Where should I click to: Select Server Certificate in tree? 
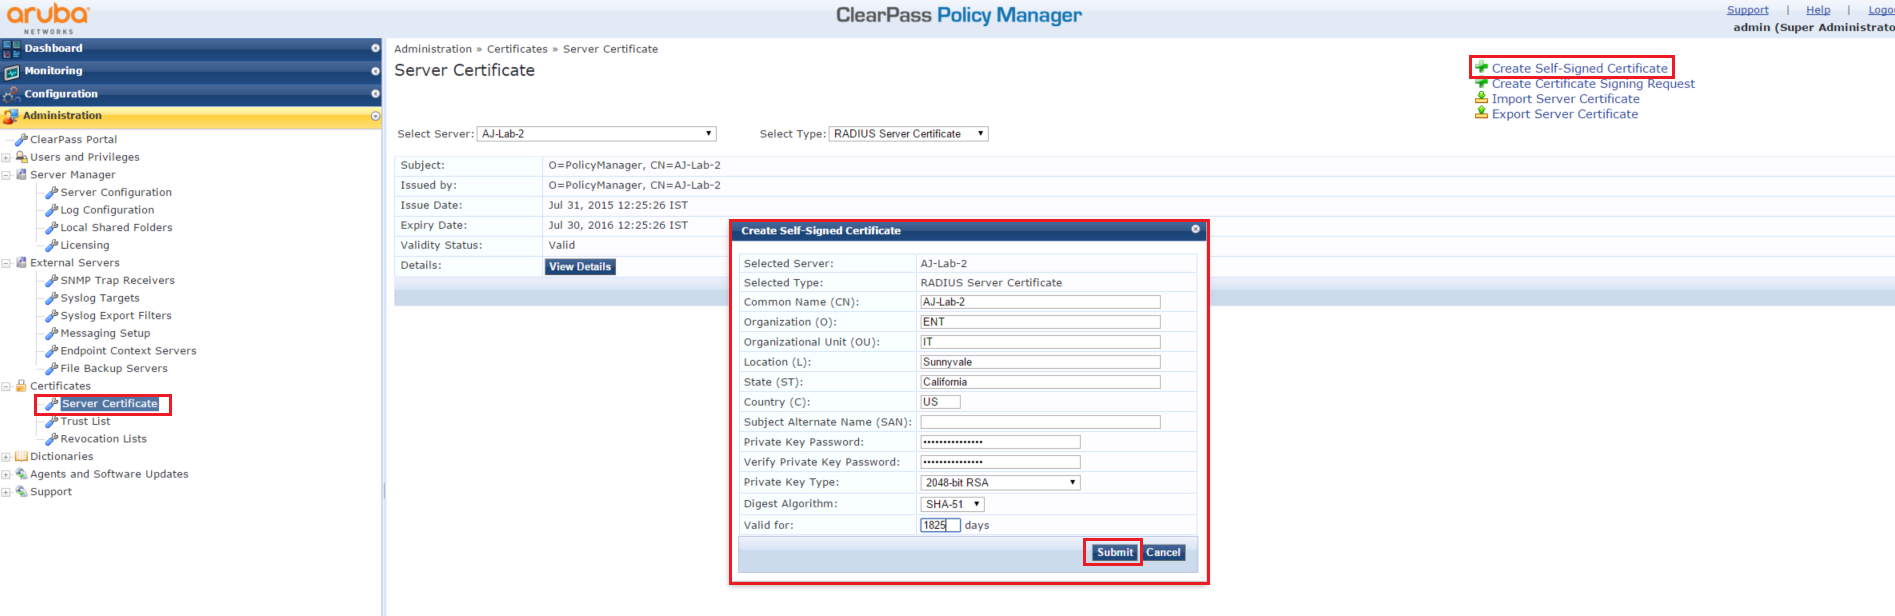click(x=110, y=404)
